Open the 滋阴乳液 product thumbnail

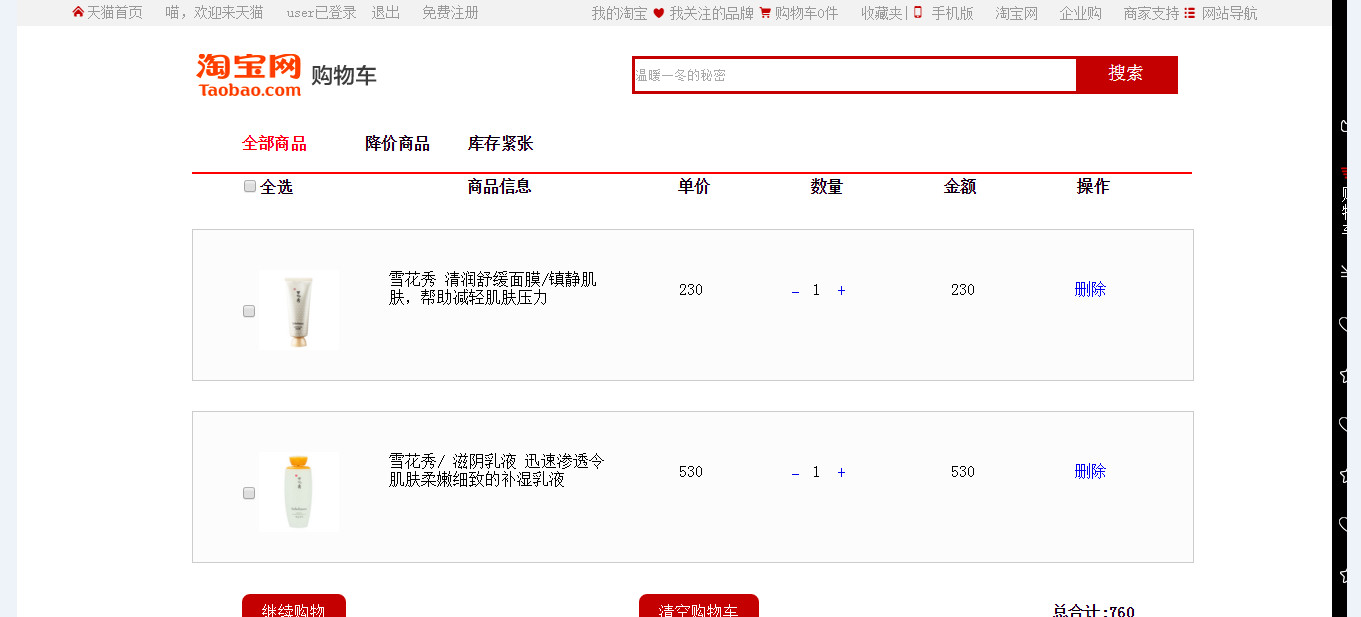point(298,492)
